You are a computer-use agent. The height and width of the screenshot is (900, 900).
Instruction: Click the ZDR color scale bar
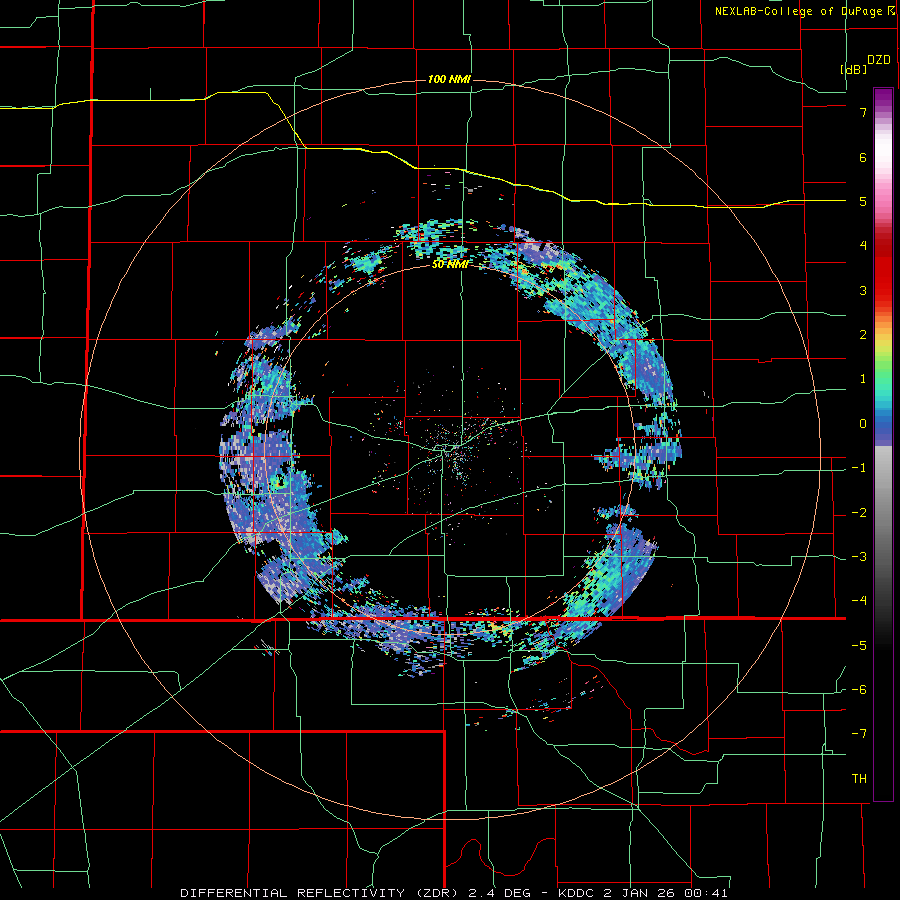[883, 444]
